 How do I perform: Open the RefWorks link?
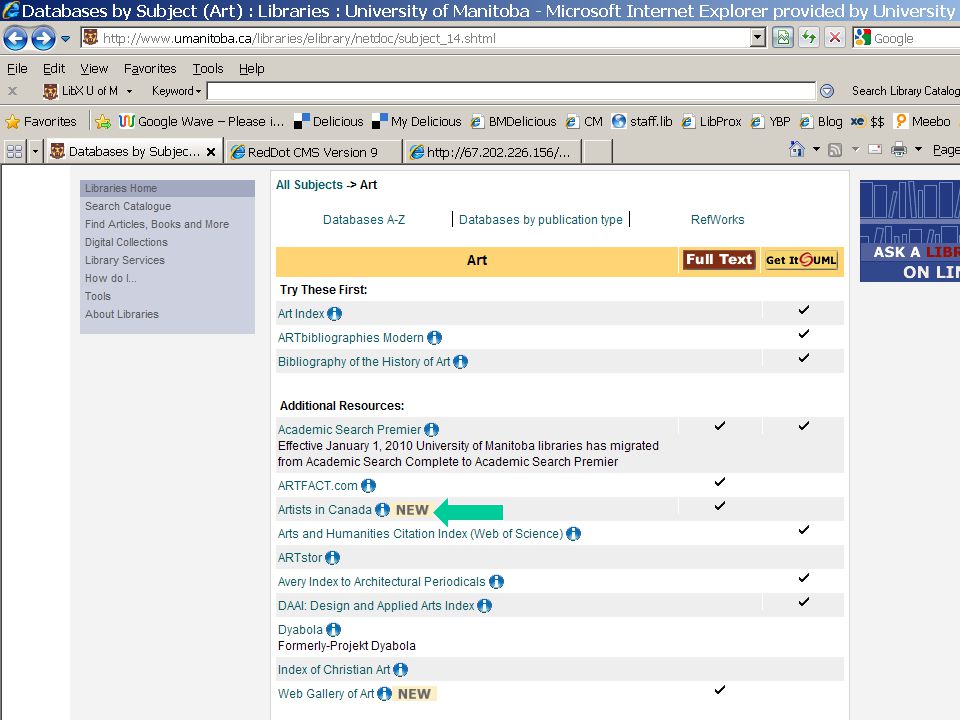click(718, 220)
